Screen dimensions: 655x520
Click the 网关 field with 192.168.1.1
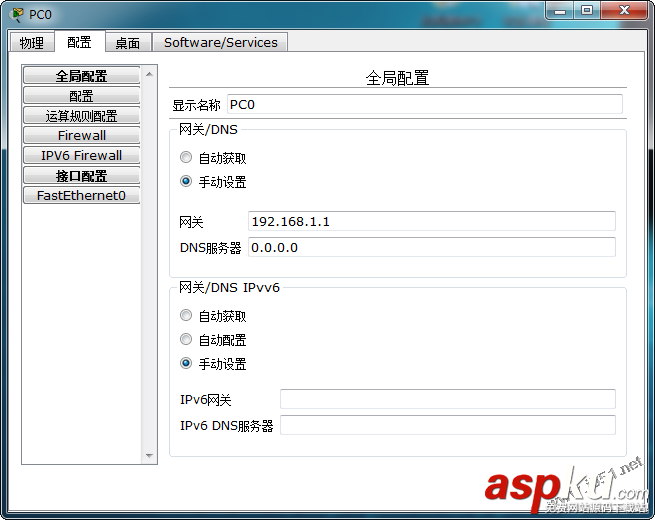[432, 221]
